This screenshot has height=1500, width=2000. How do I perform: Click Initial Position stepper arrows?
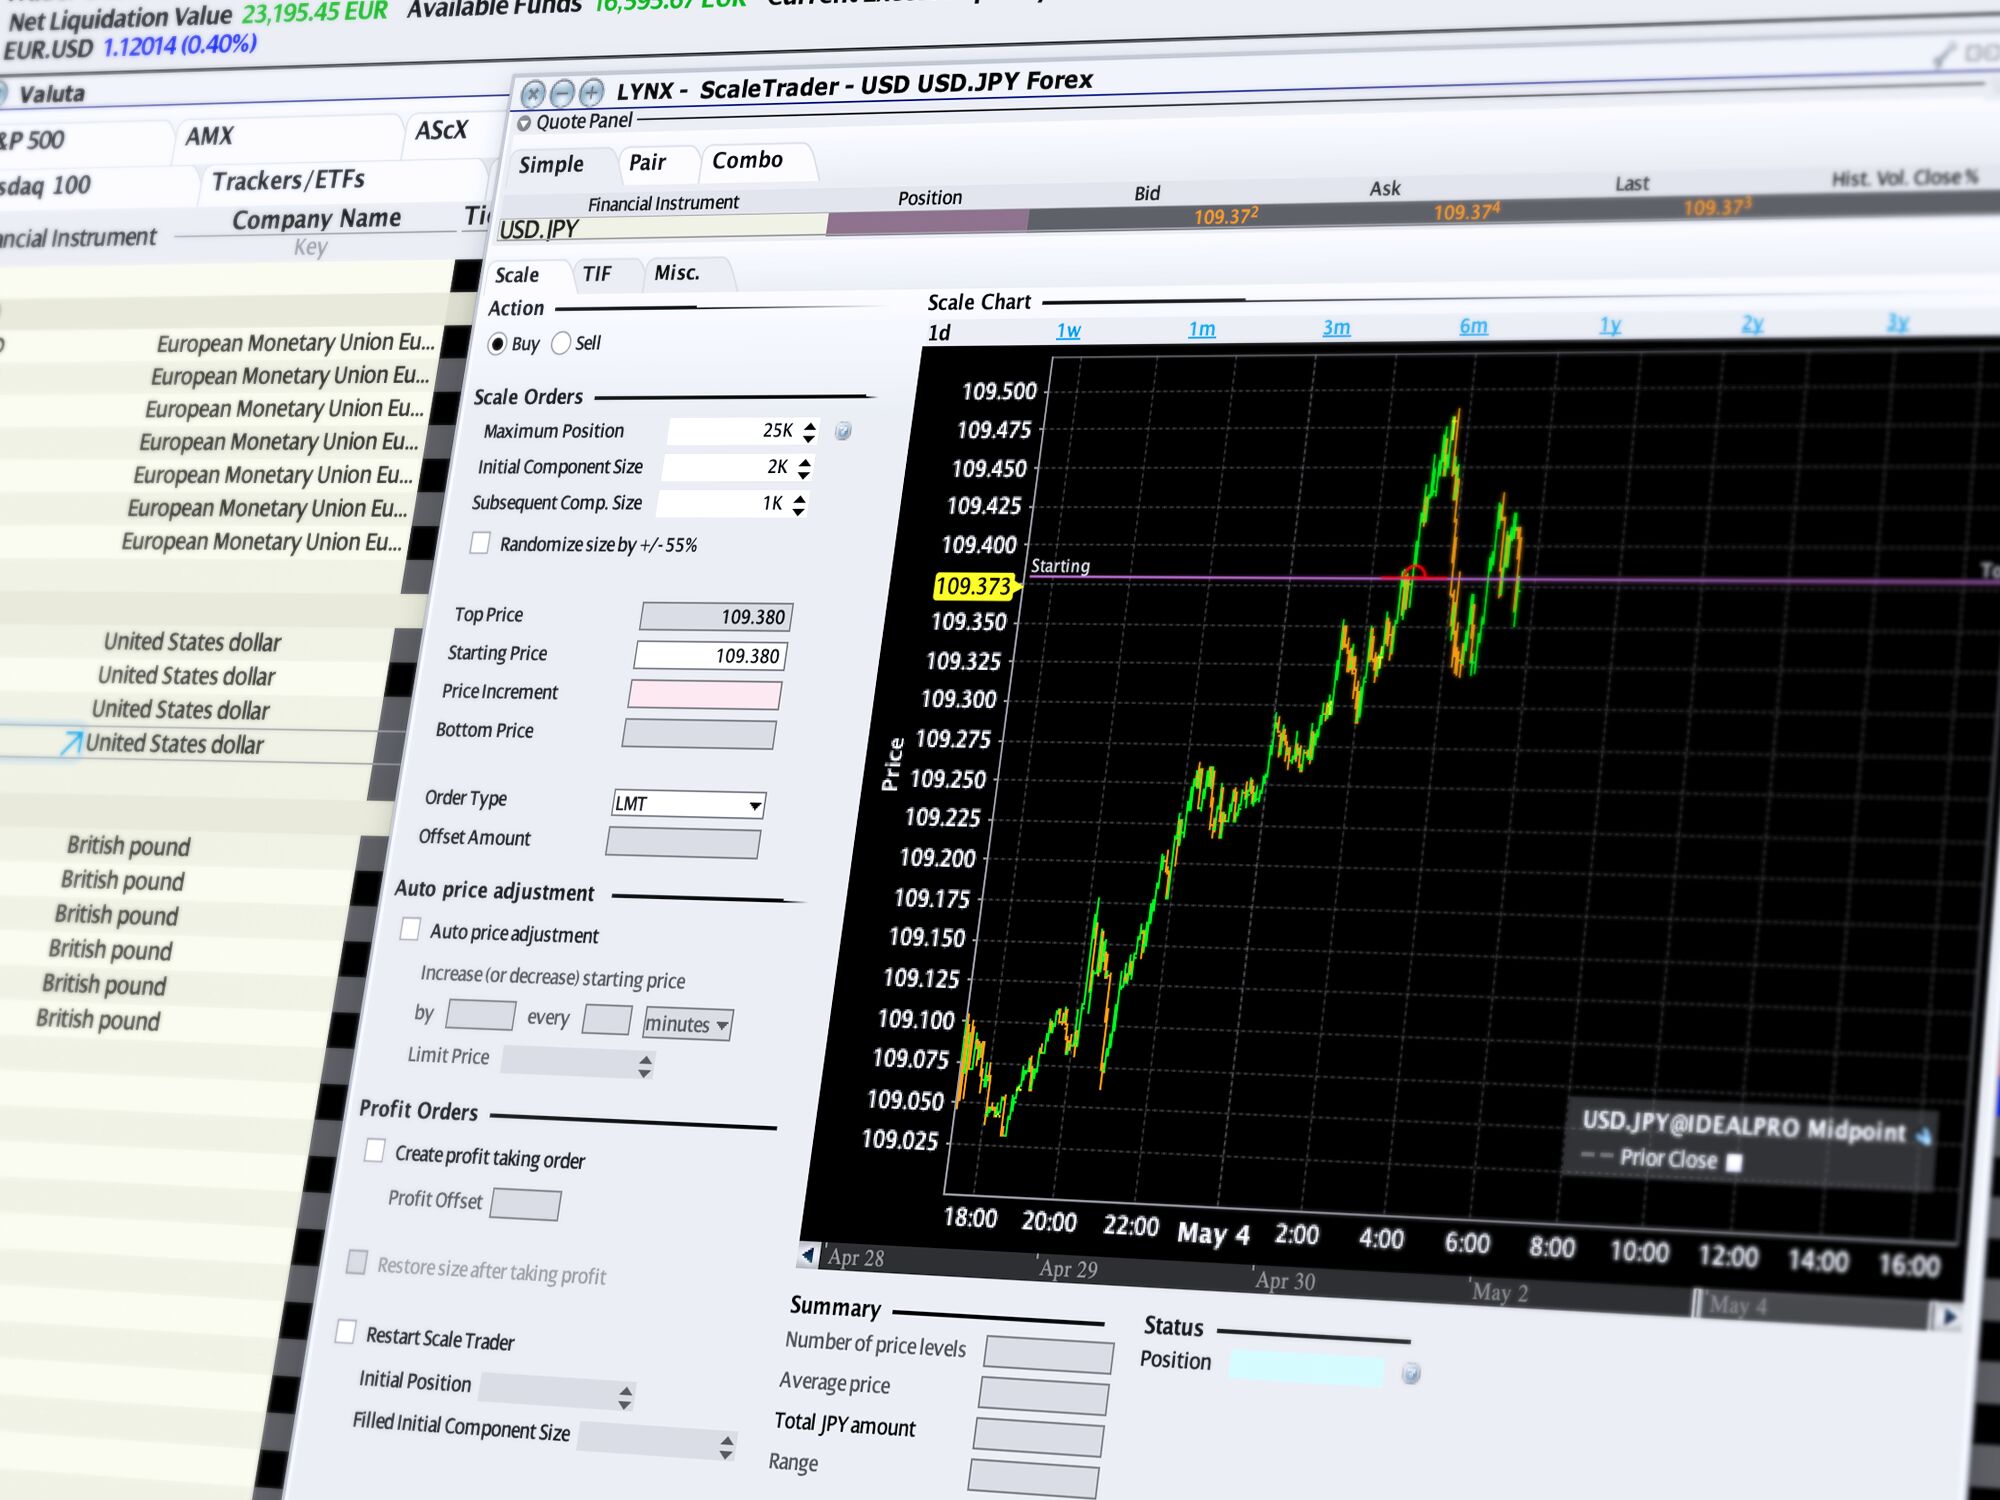(625, 1397)
